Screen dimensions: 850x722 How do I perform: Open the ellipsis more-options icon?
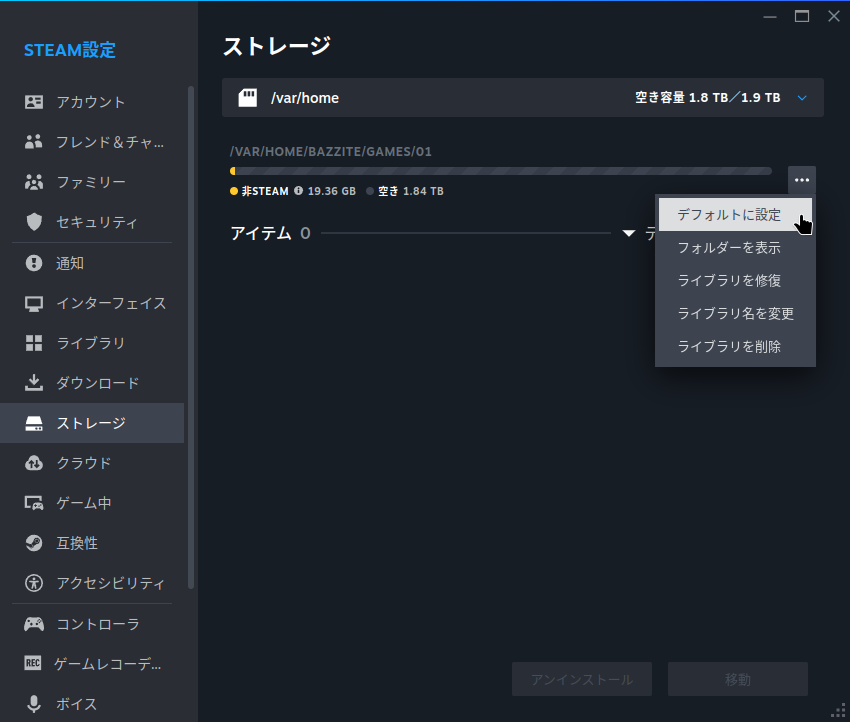click(x=801, y=180)
